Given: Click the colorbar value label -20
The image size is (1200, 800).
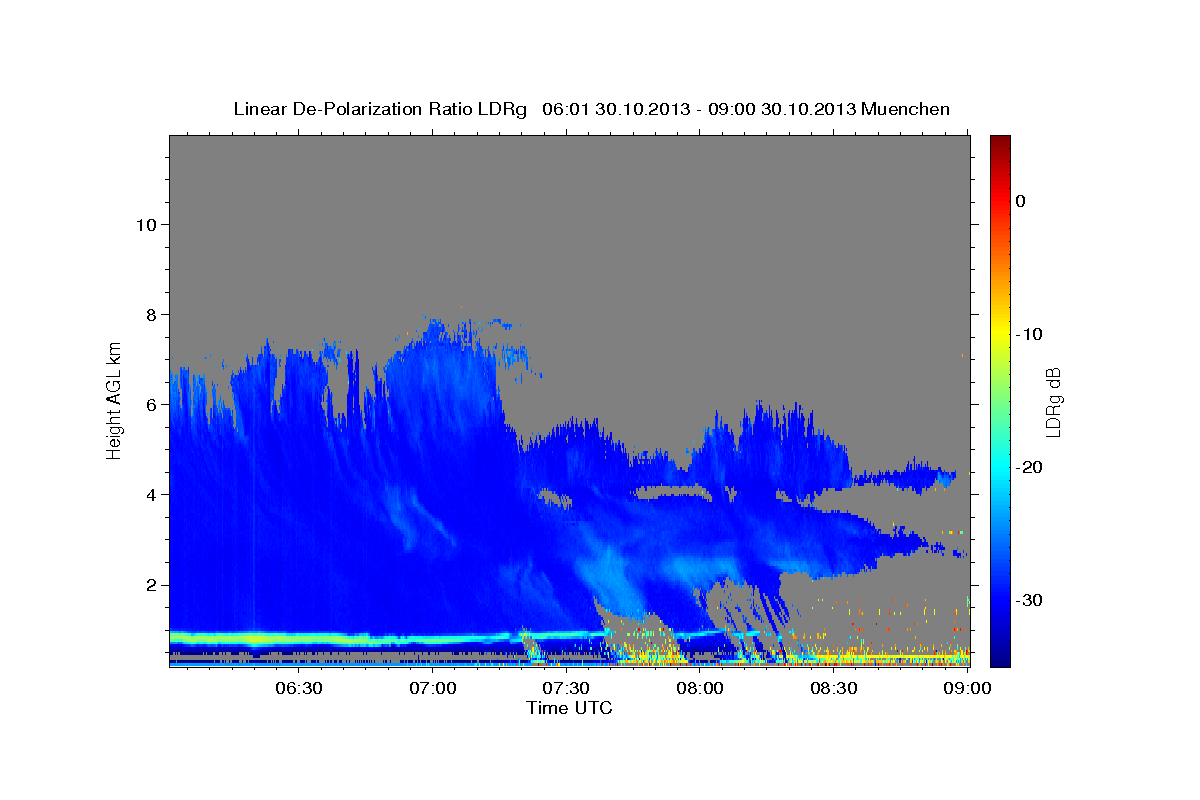Looking at the screenshot, I should (1031, 467).
